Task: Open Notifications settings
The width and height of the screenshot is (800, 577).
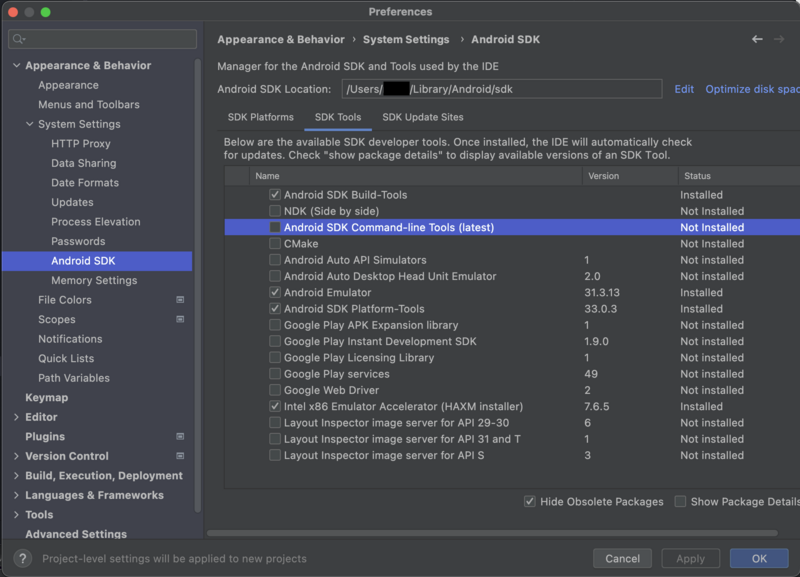Action: (70, 339)
